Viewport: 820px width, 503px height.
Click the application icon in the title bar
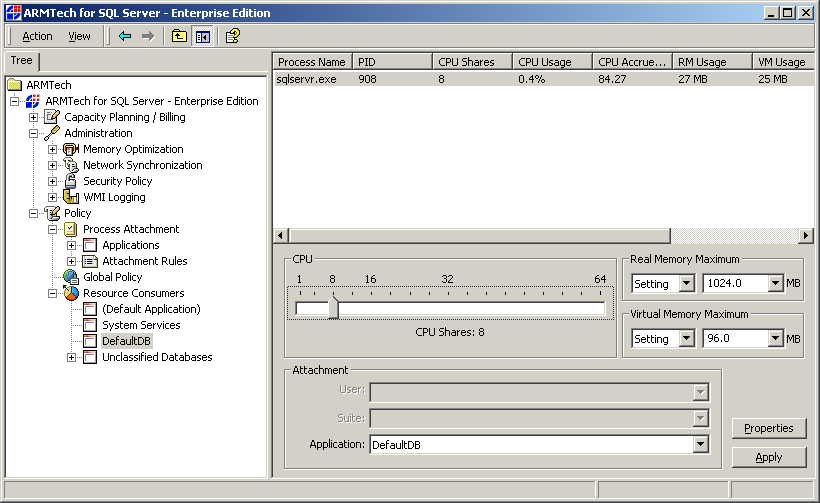[x=13, y=13]
